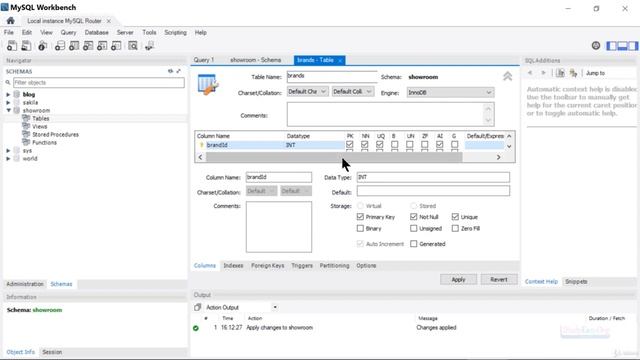Click the Revert button
Screen dimensions: 640x360
point(499,280)
